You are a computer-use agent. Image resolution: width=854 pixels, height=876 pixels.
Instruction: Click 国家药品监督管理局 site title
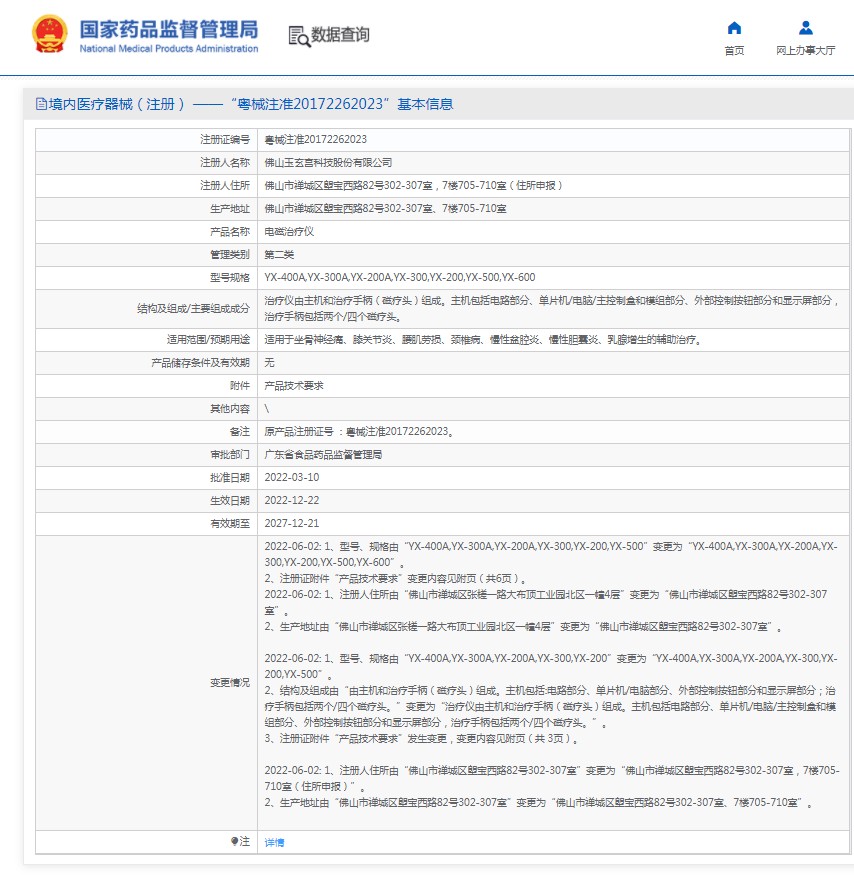[169, 29]
